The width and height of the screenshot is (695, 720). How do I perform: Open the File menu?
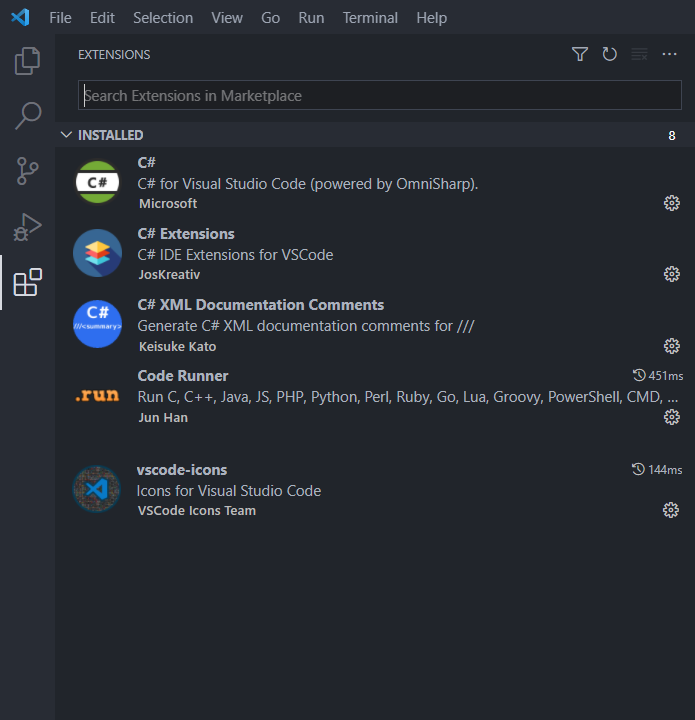[60, 18]
